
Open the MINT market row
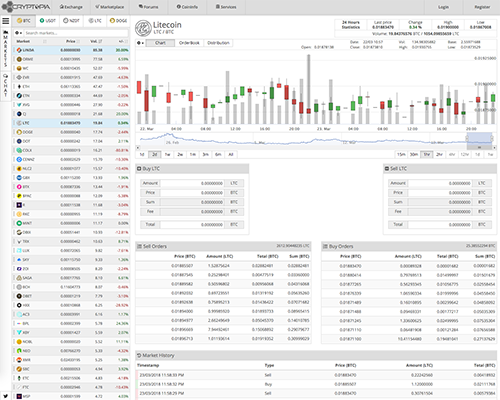[x=71, y=223]
